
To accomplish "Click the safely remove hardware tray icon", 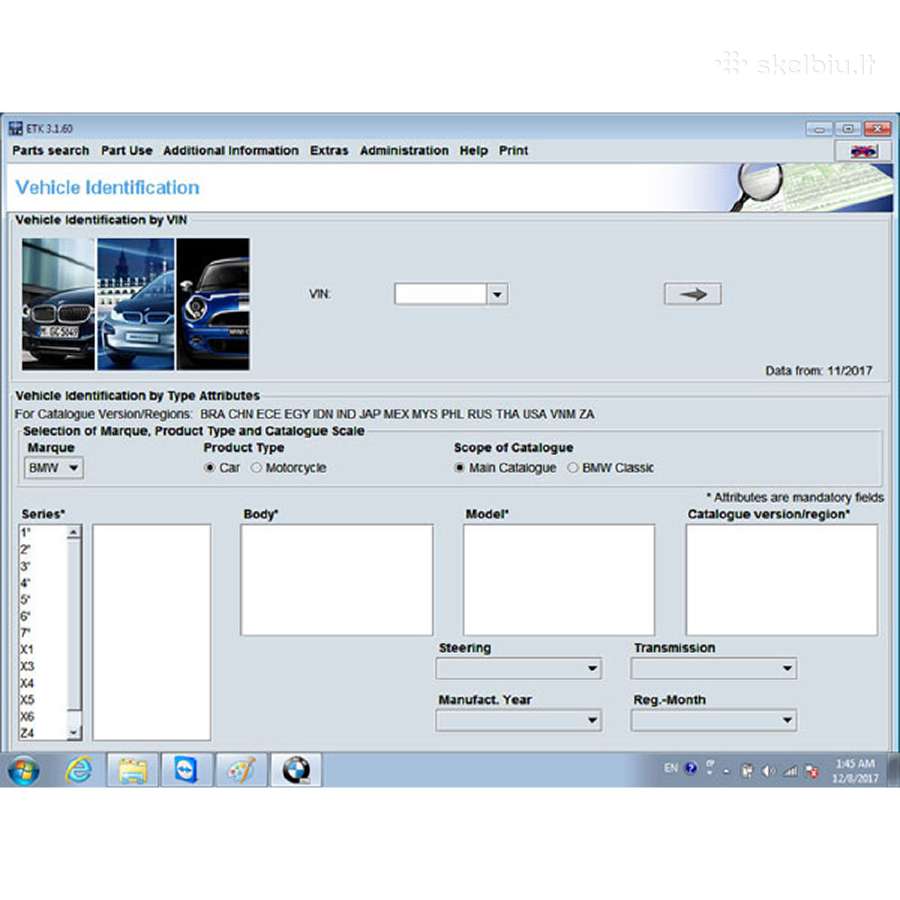I will 746,771.
